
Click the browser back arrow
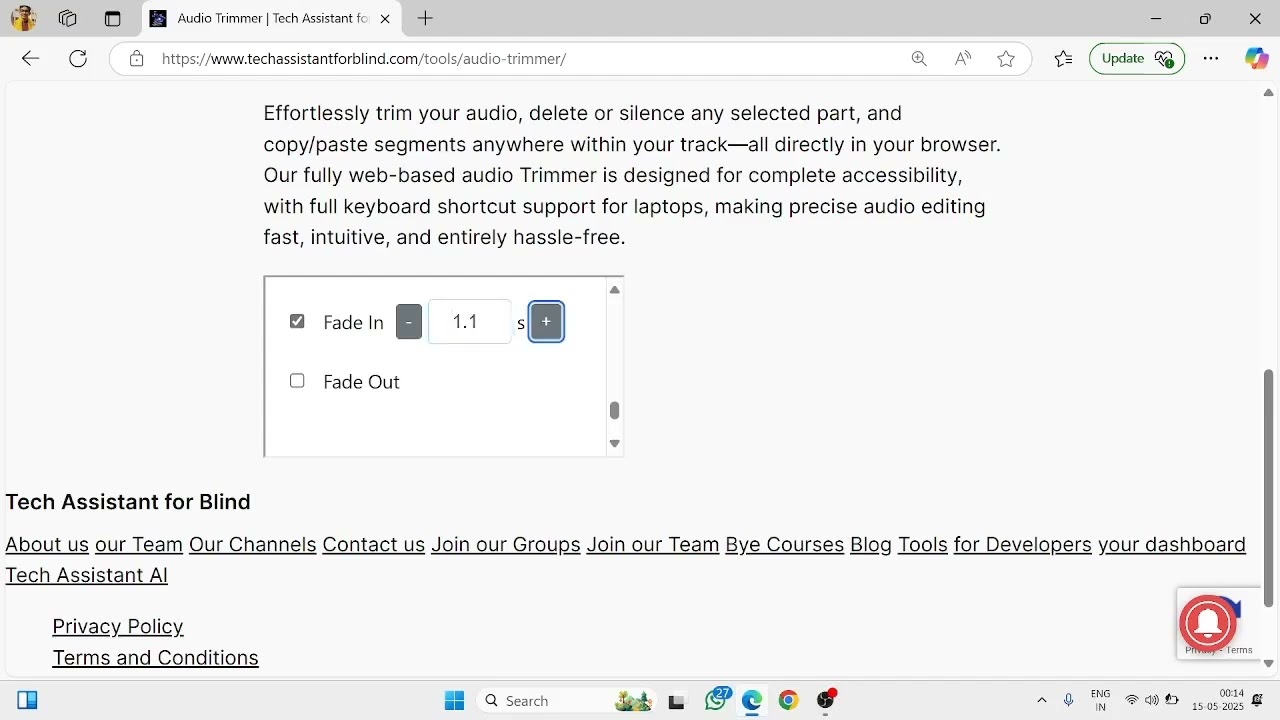(30, 59)
